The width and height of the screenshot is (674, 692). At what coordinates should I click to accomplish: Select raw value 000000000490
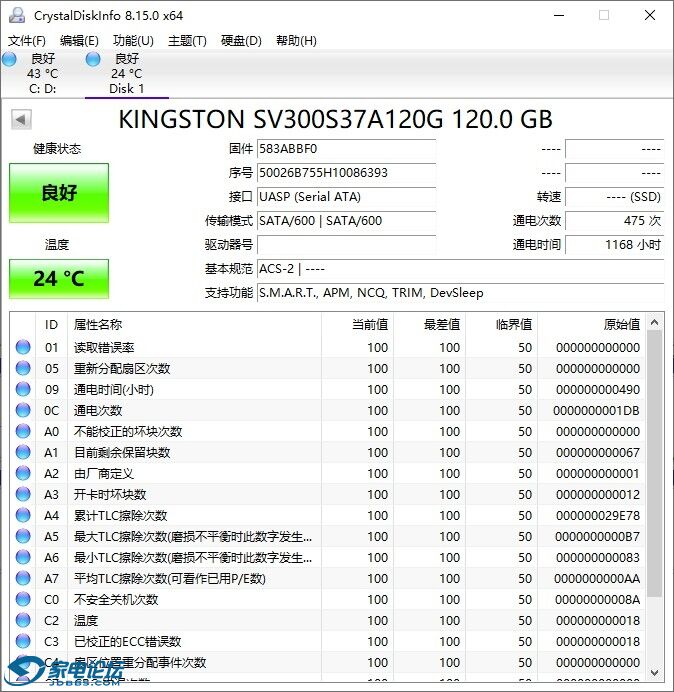click(x=598, y=390)
